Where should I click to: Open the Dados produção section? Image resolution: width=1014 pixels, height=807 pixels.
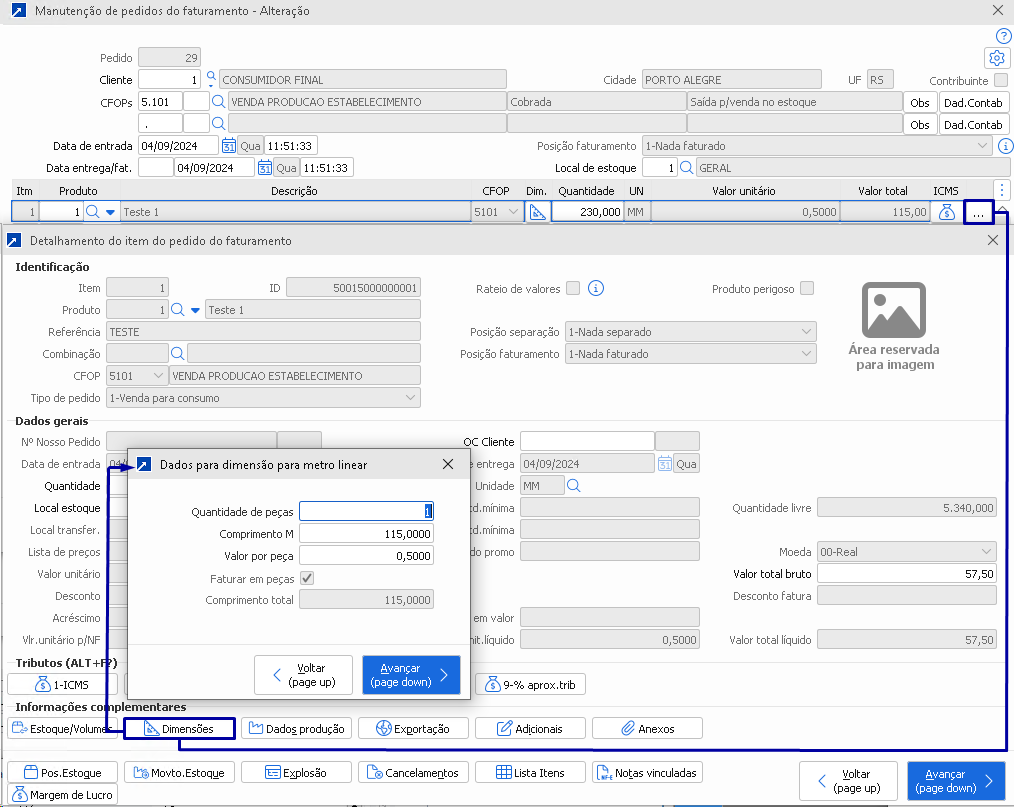click(297, 729)
